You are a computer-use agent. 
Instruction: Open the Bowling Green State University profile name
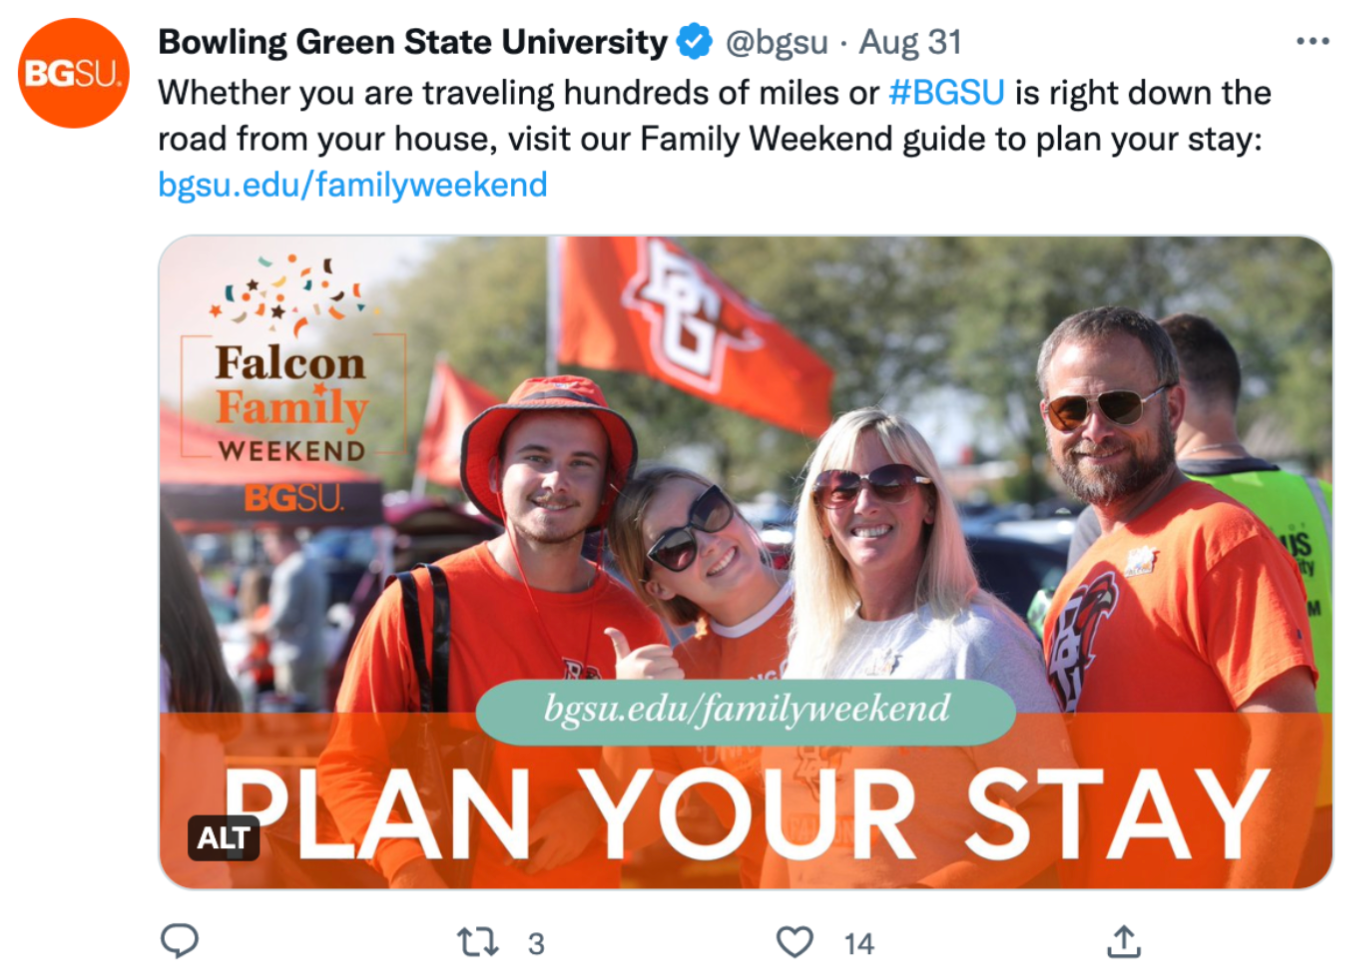click(412, 42)
